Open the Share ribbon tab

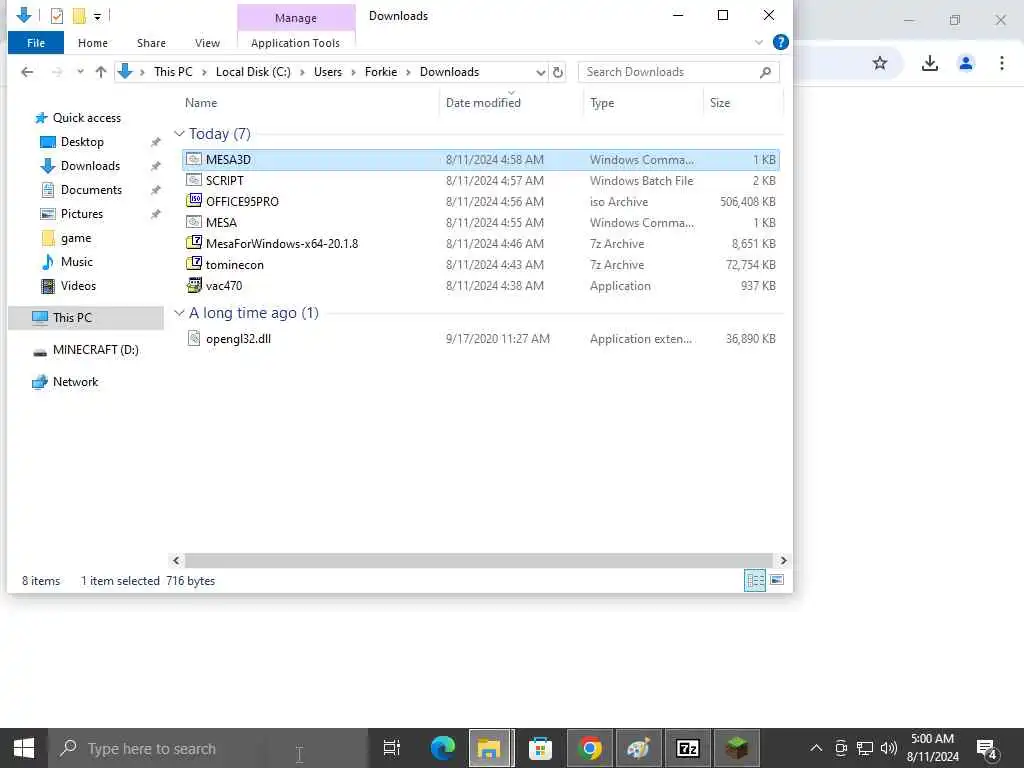151,43
